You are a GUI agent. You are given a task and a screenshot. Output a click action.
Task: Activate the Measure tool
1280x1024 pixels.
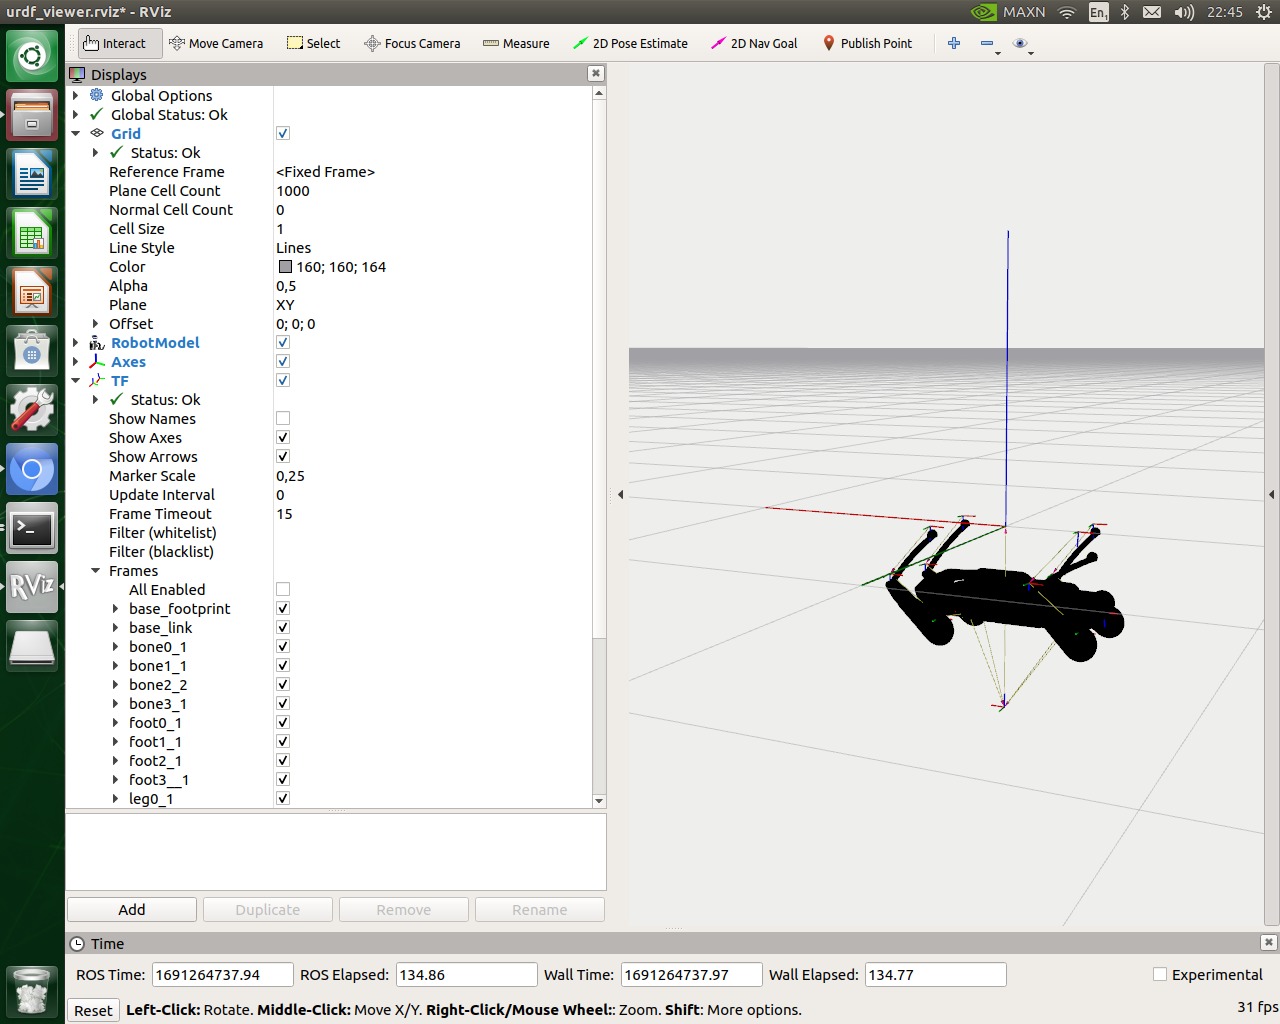[516, 43]
